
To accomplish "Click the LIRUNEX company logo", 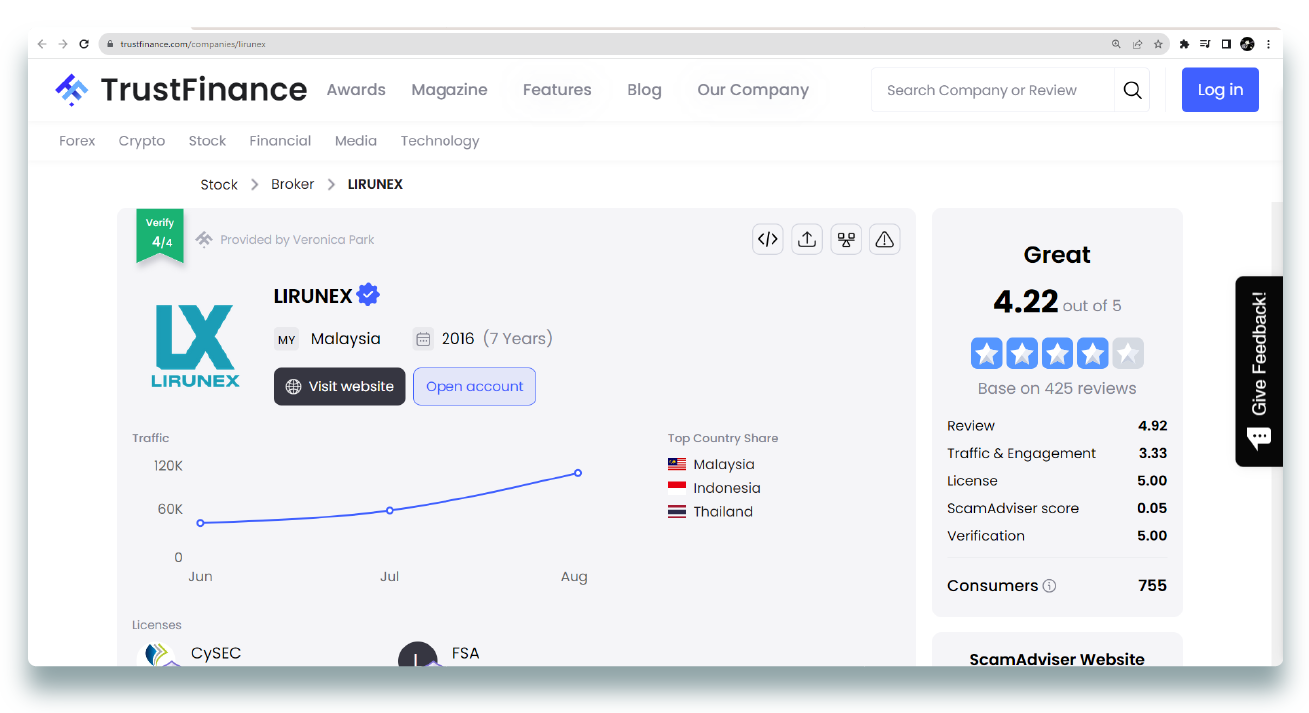I will (195, 346).
